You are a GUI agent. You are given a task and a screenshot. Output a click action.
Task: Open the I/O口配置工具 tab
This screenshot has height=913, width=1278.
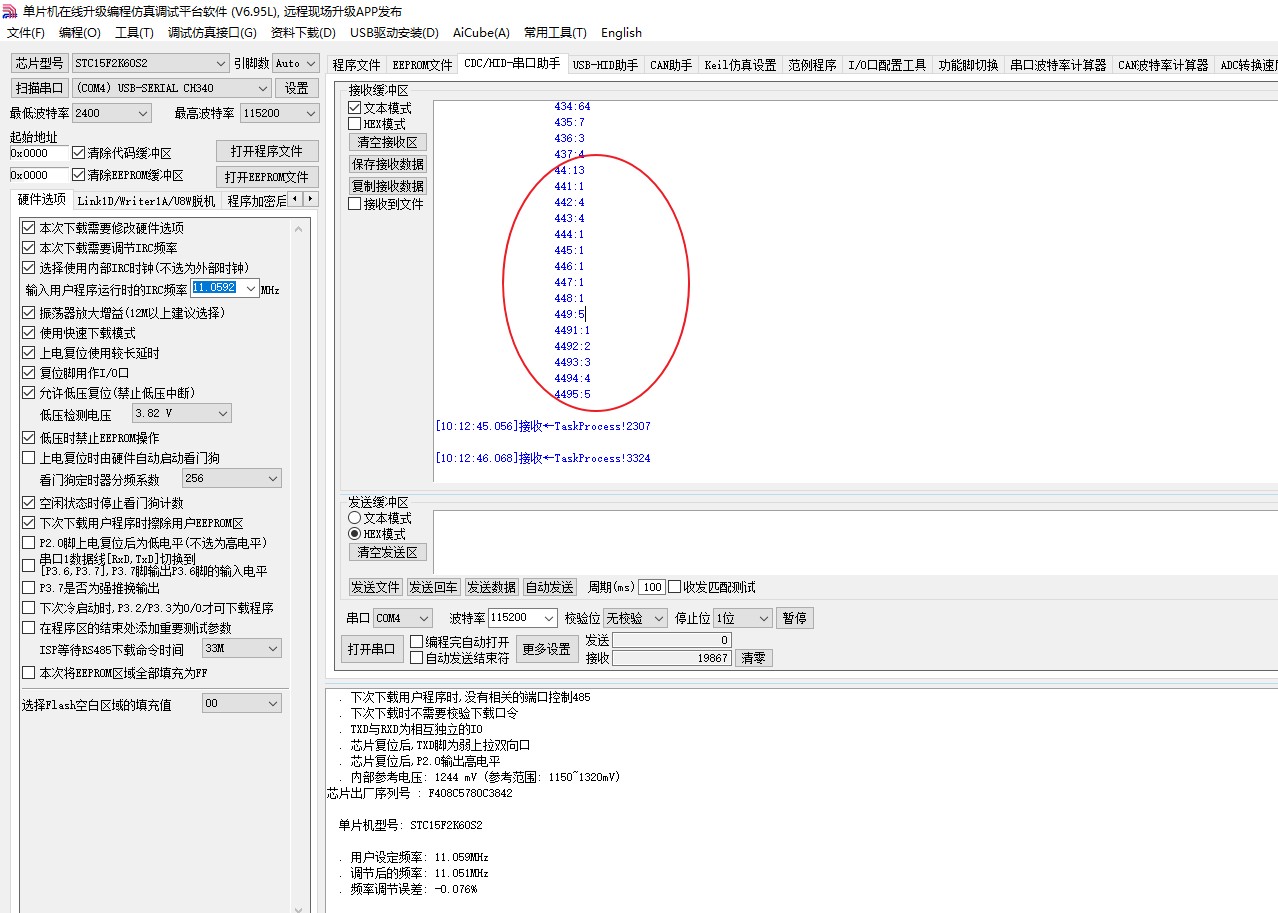pos(887,65)
